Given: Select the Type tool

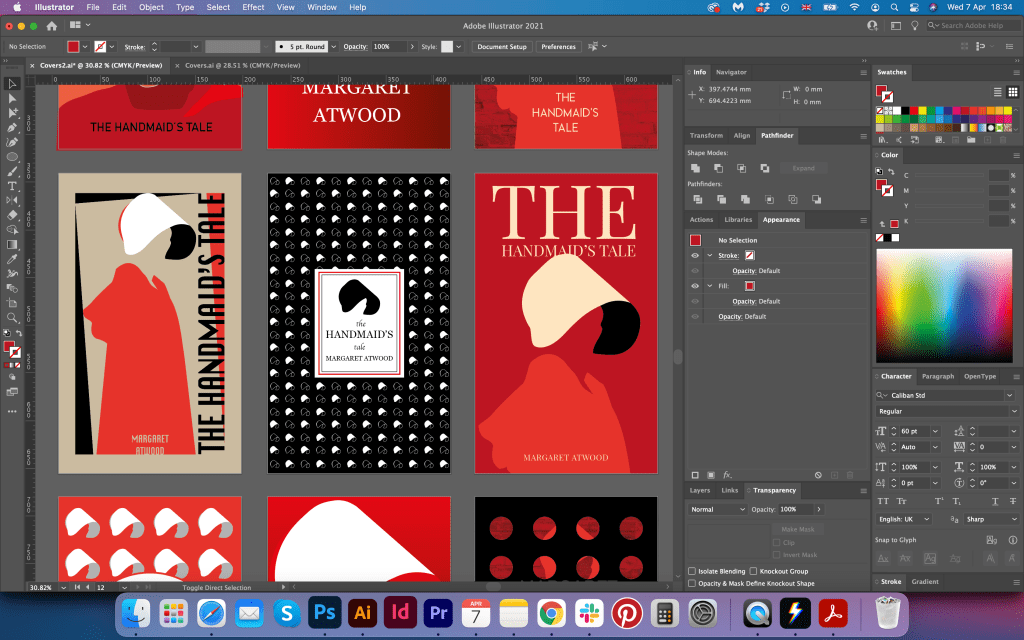Looking at the screenshot, I should pos(12,186).
